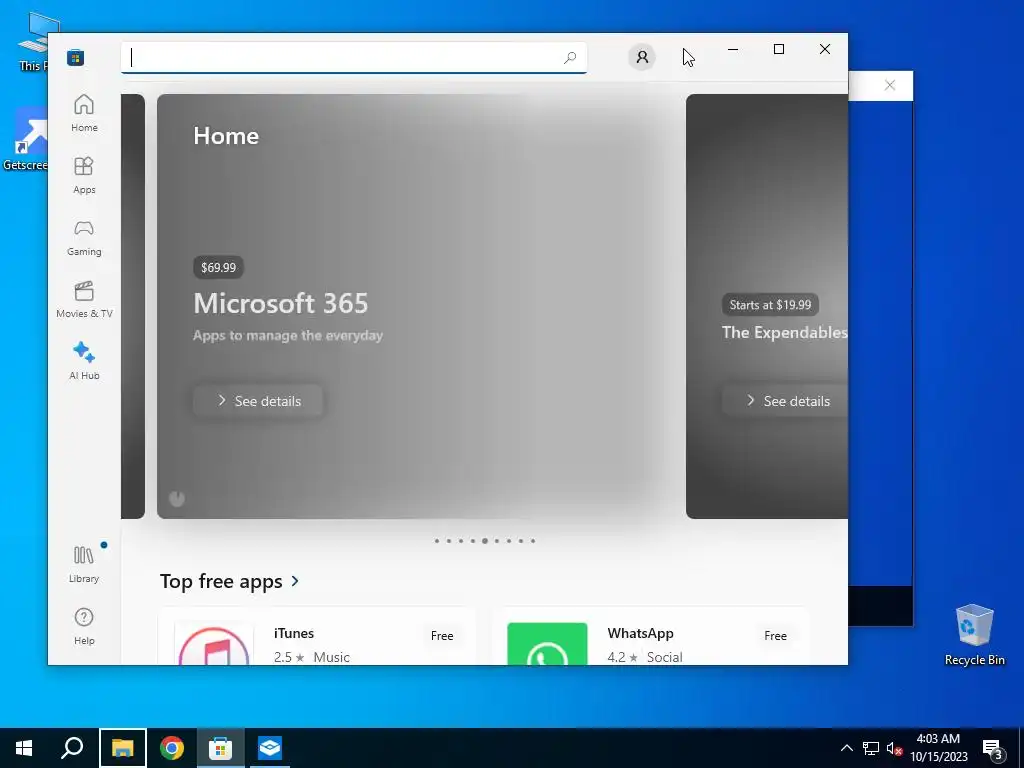Open the user profile account icon
This screenshot has width=1024, height=768.
pyautogui.click(x=642, y=57)
